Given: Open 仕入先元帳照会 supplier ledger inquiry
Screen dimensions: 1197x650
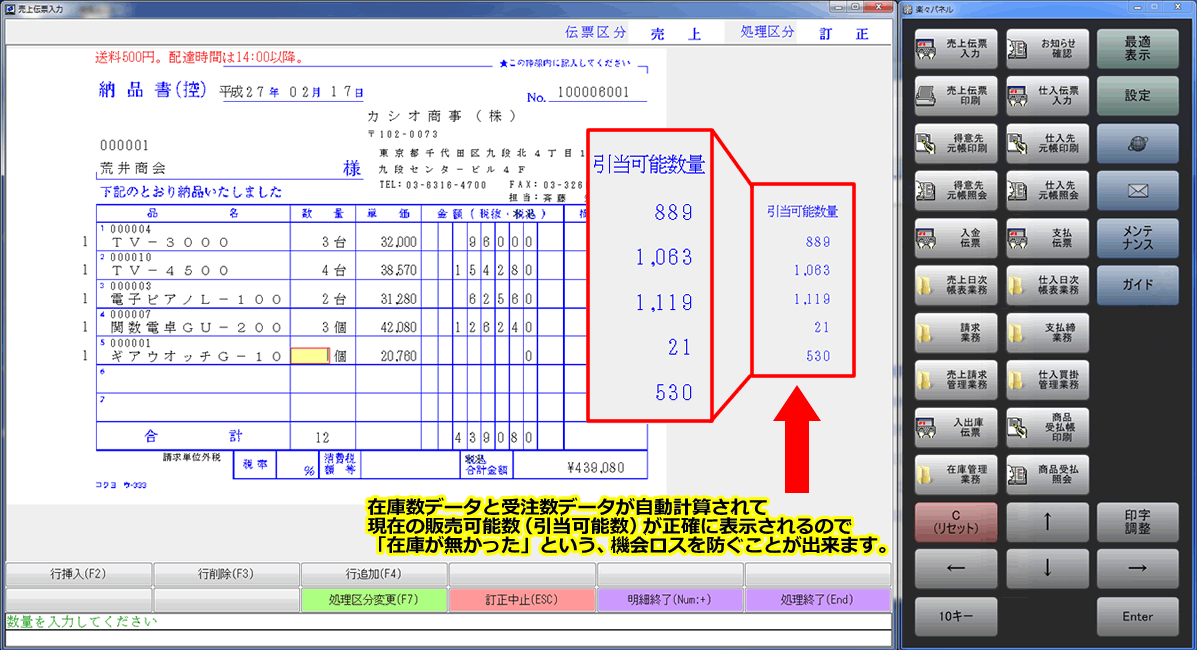Looking at the screenshot, I should (1047, 191).
